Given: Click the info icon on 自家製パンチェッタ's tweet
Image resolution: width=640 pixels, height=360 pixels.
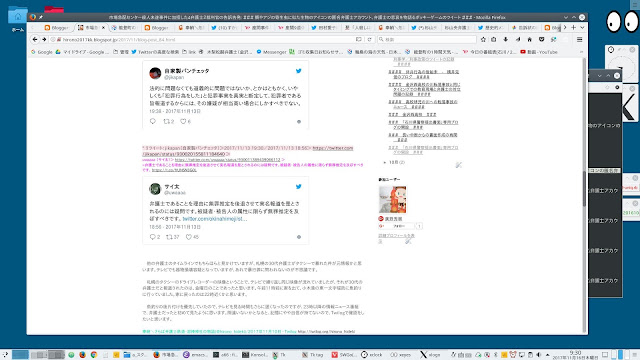Looking at the screenshot, I should [299, 122].
